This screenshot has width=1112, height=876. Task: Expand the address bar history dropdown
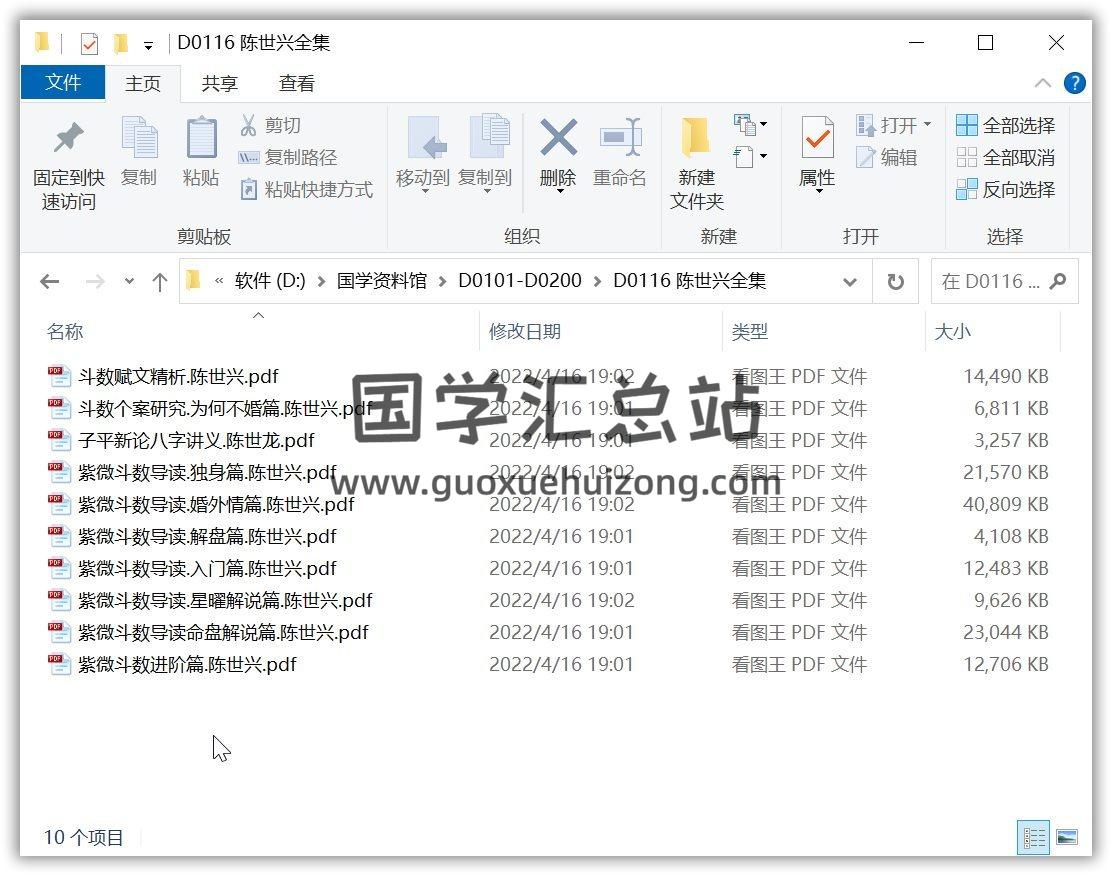850,282
